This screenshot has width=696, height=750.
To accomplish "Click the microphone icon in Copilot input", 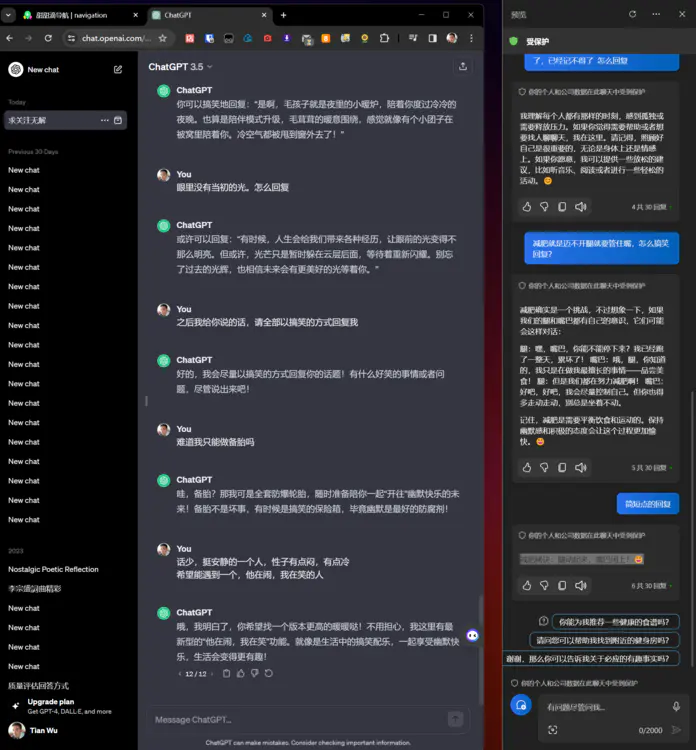I will tap(677, 705).
